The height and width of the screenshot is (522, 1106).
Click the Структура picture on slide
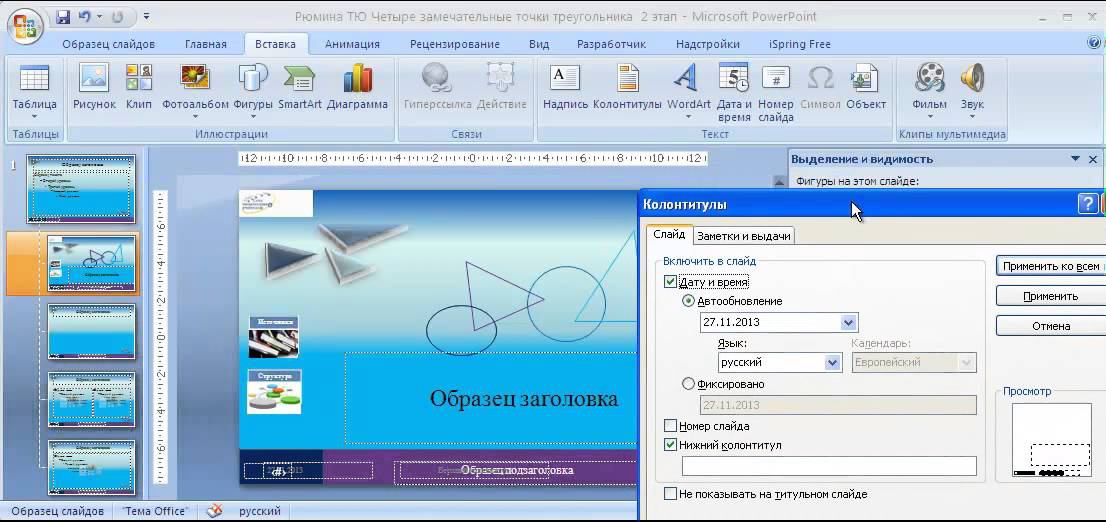click(x=274, y=392)
